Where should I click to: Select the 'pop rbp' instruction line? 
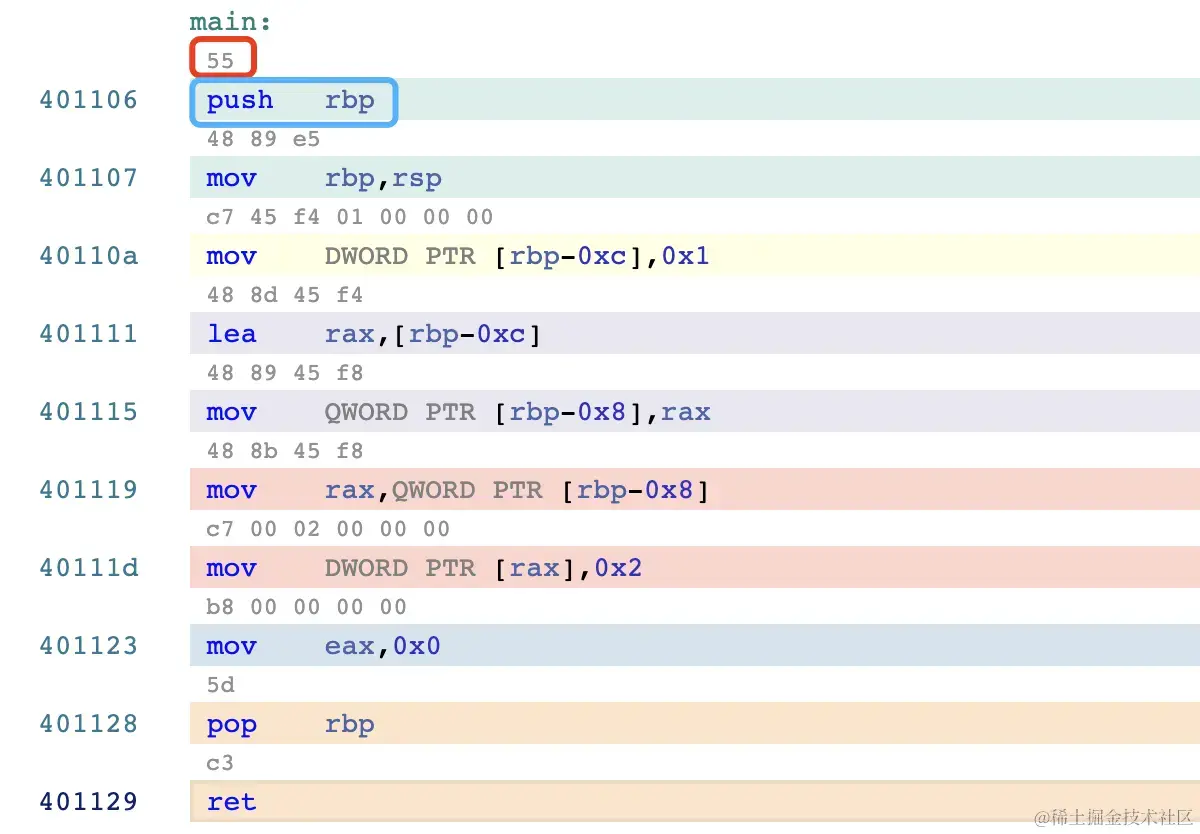tap(291, 724)
